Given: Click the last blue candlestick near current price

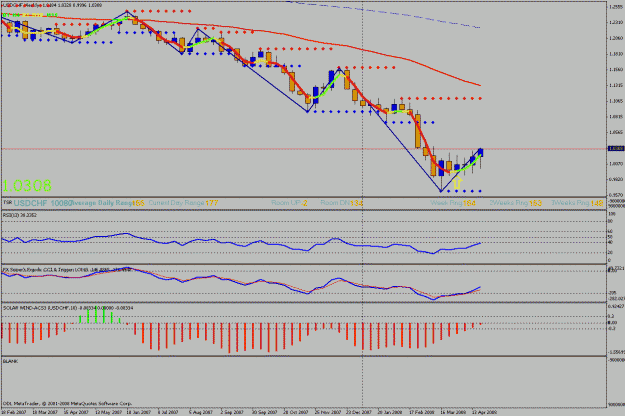Looking at the screenshot, I should [x=480, y=152].
